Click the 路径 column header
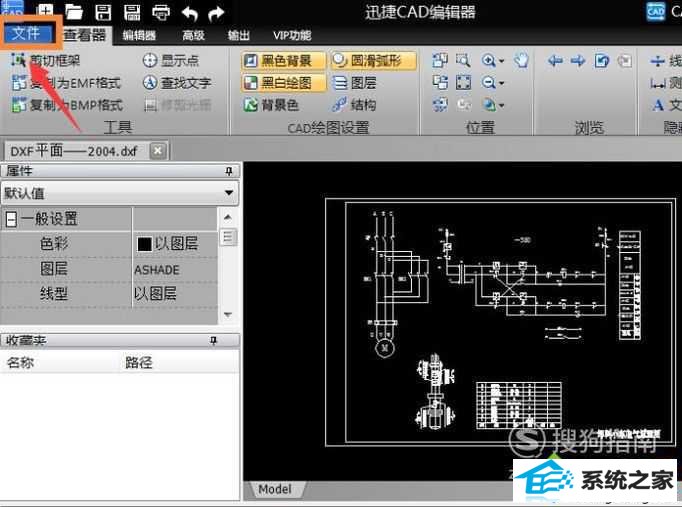Viewport: 682px width, 507px height. pos(138,362)
